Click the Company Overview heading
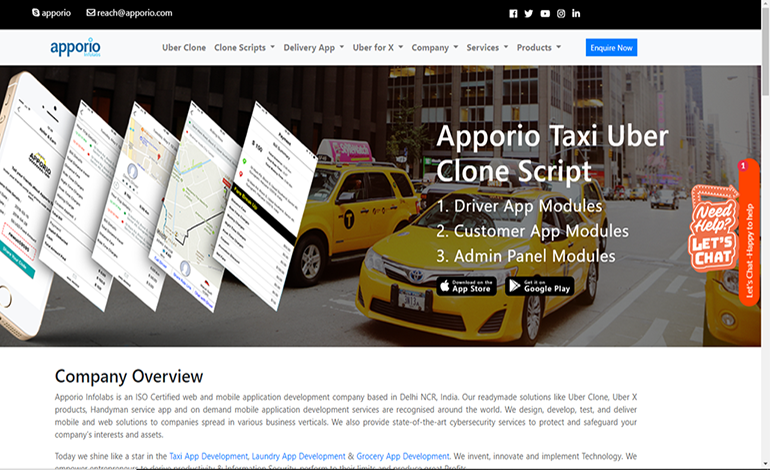The width and height of the screenshot is (770, 470). pyautogui.click(x=129, y=376)
